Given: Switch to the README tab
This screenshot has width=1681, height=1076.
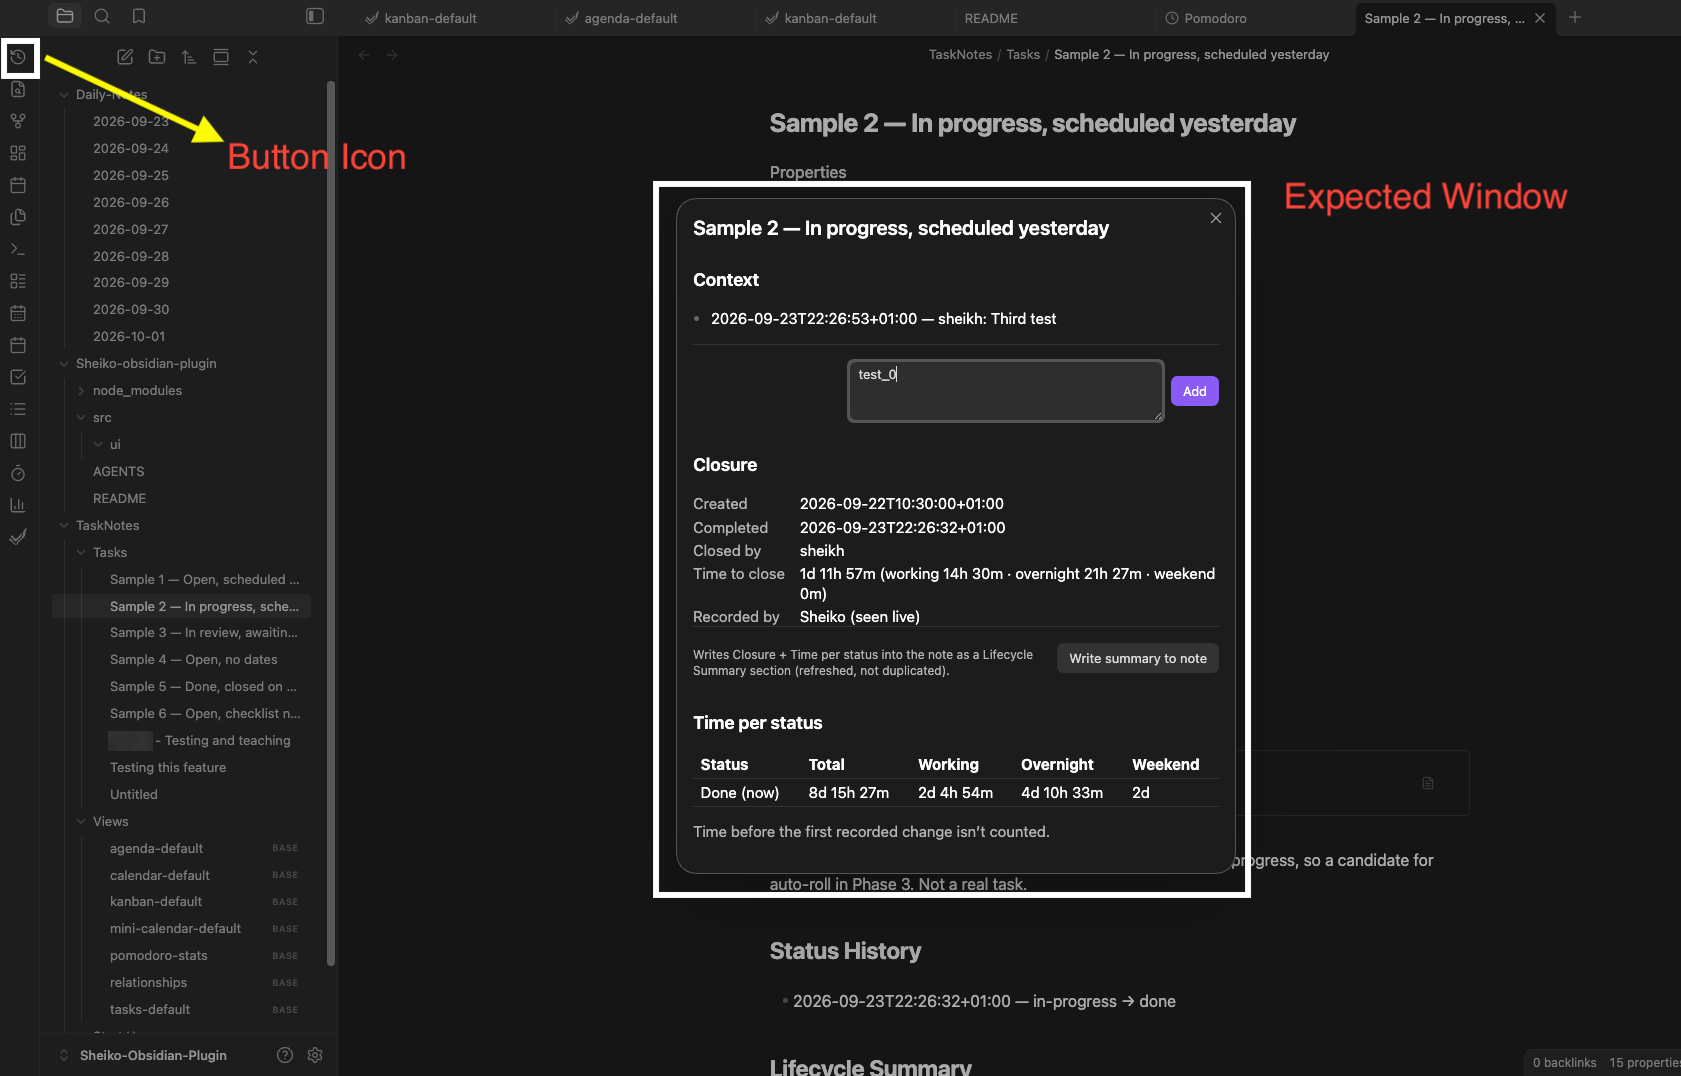Looking at the screenshot, I should 991,18.
